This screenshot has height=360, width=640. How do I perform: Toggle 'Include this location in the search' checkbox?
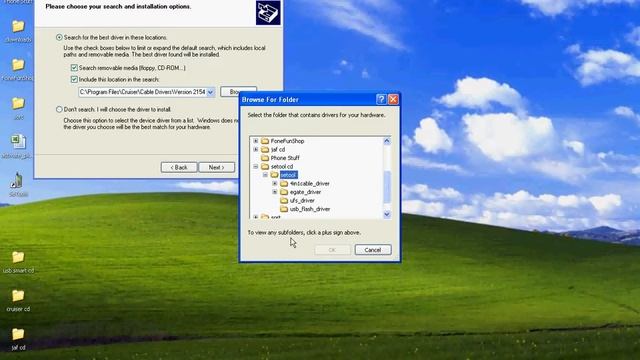(74, 79)
